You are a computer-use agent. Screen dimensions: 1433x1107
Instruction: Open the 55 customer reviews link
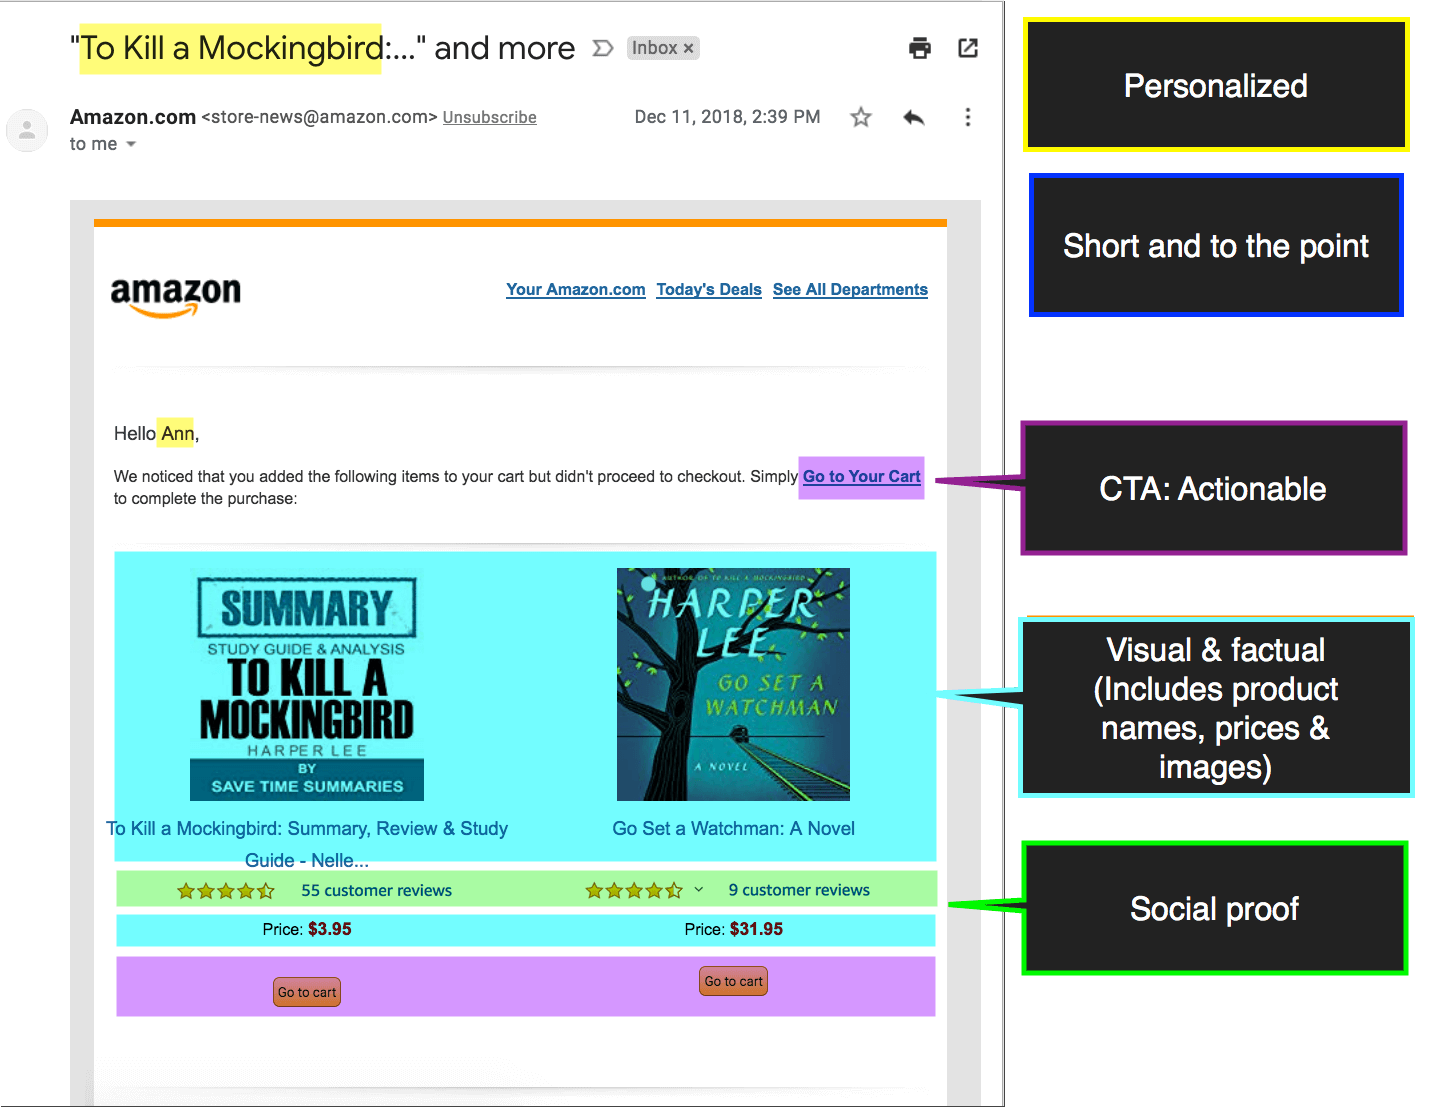pyautogui.click(x=377, y=891)
